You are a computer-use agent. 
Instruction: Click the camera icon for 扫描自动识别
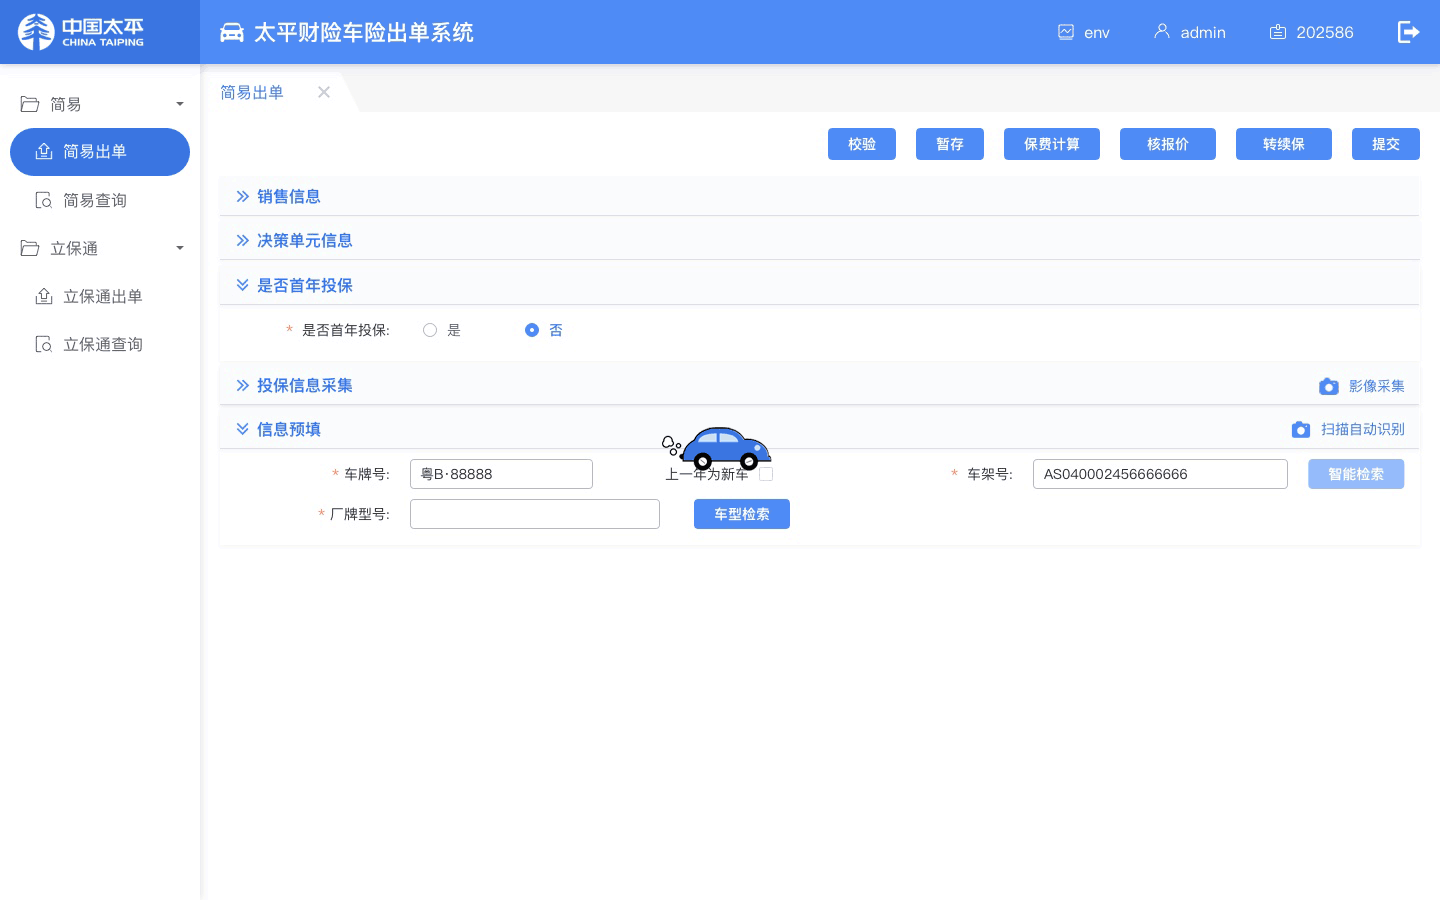tap(1301, 429)
